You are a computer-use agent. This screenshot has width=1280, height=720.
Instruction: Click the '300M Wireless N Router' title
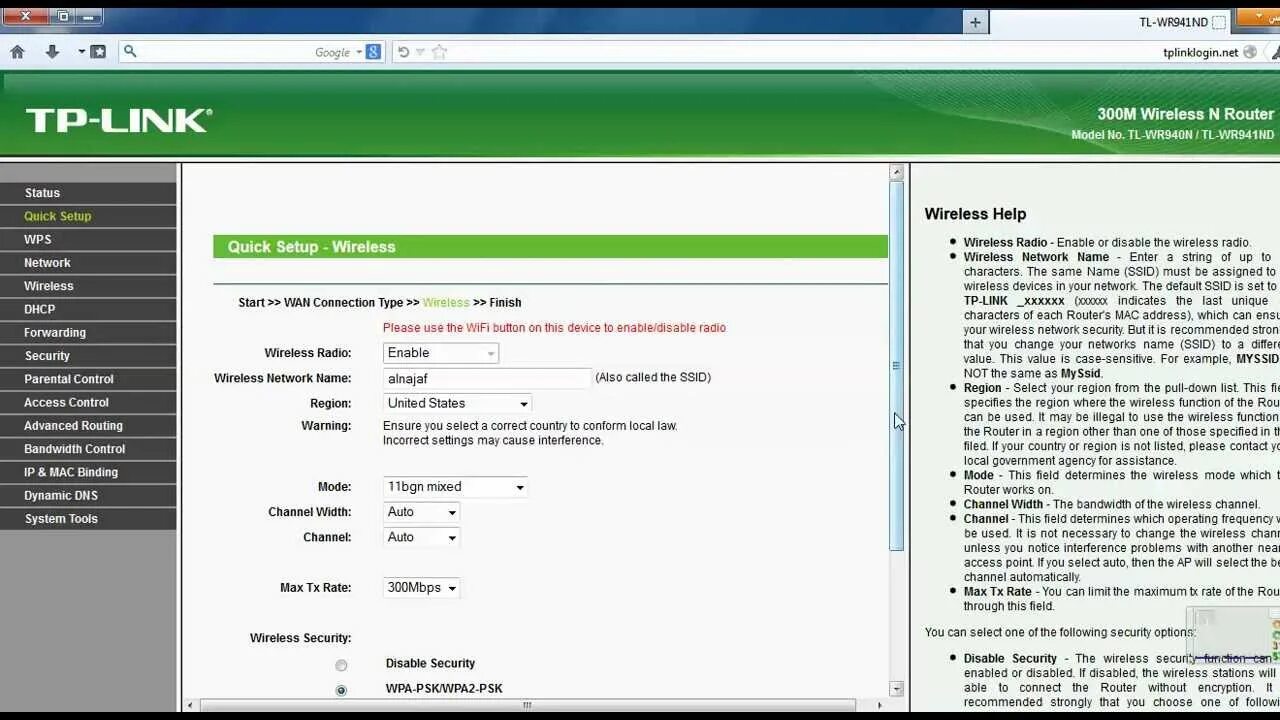[x=1185, y=114]
